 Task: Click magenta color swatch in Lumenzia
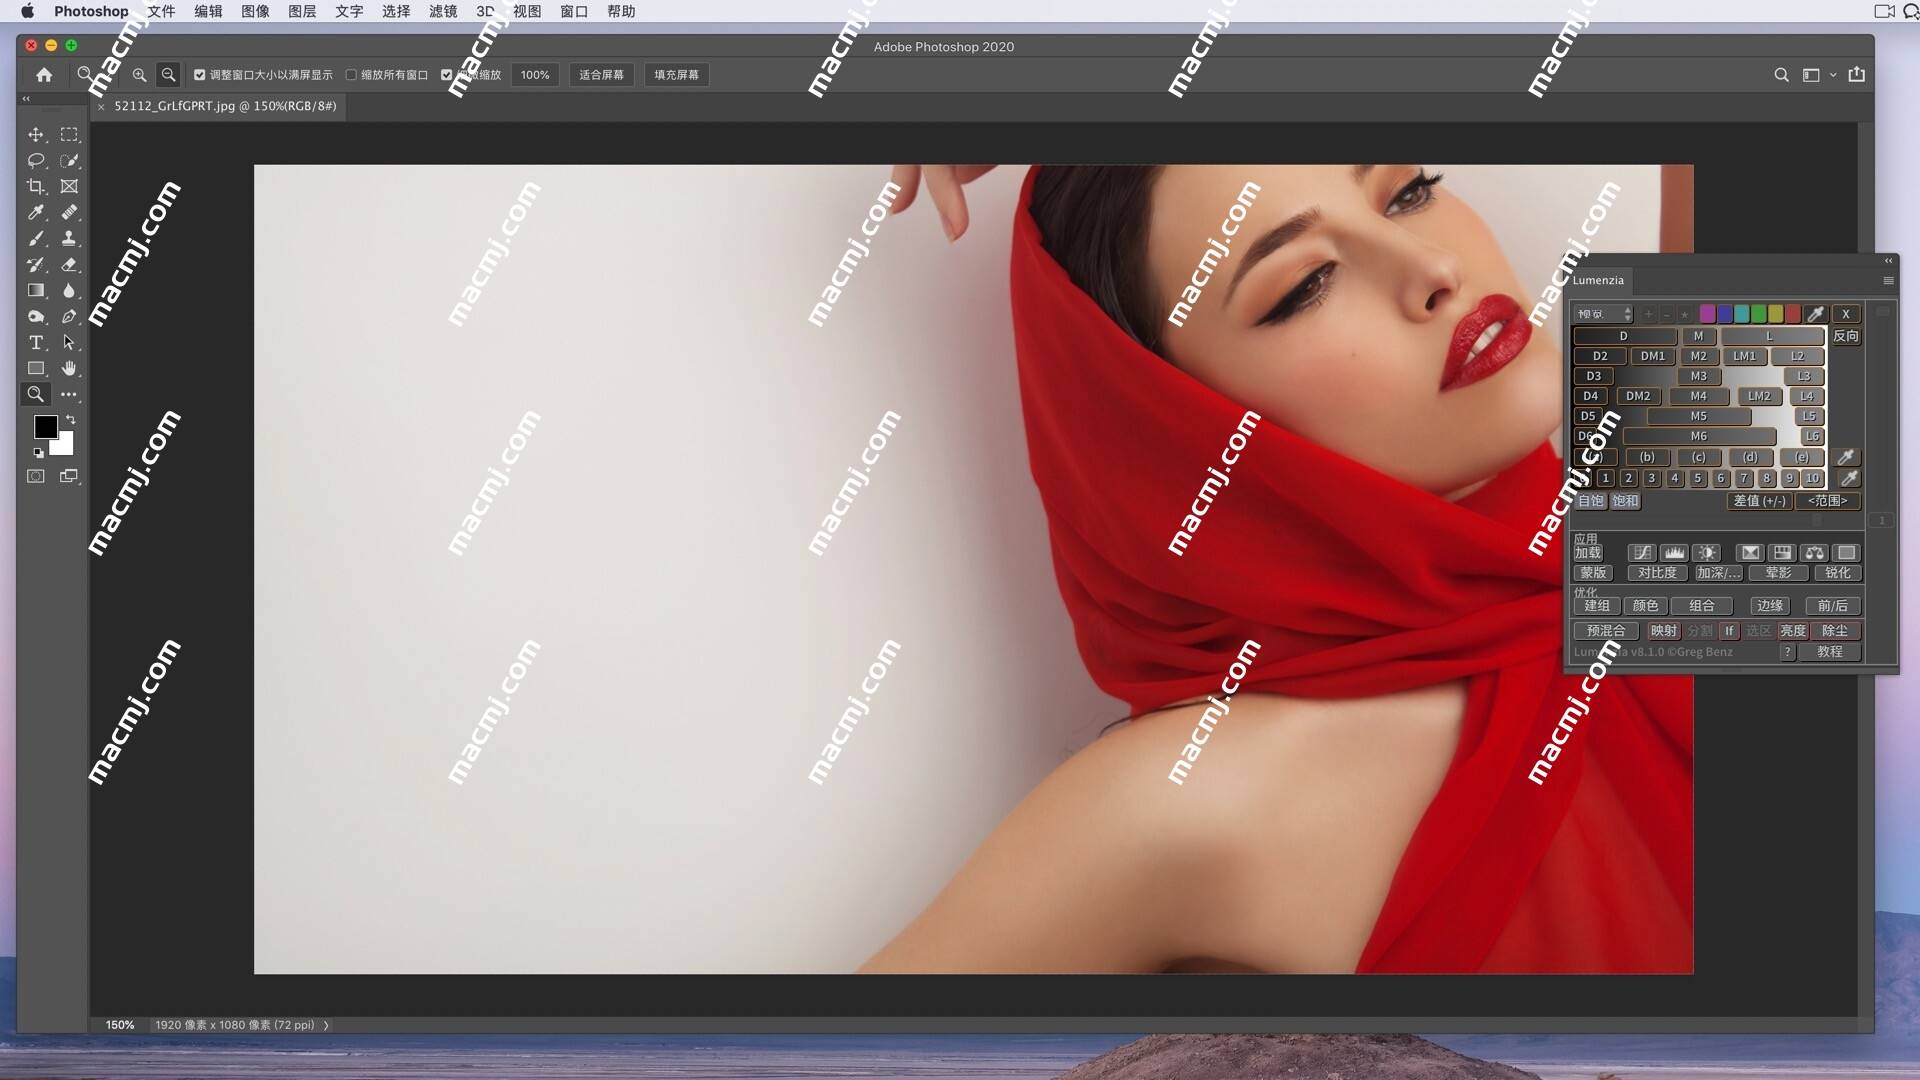click(x=1707, y=314)
